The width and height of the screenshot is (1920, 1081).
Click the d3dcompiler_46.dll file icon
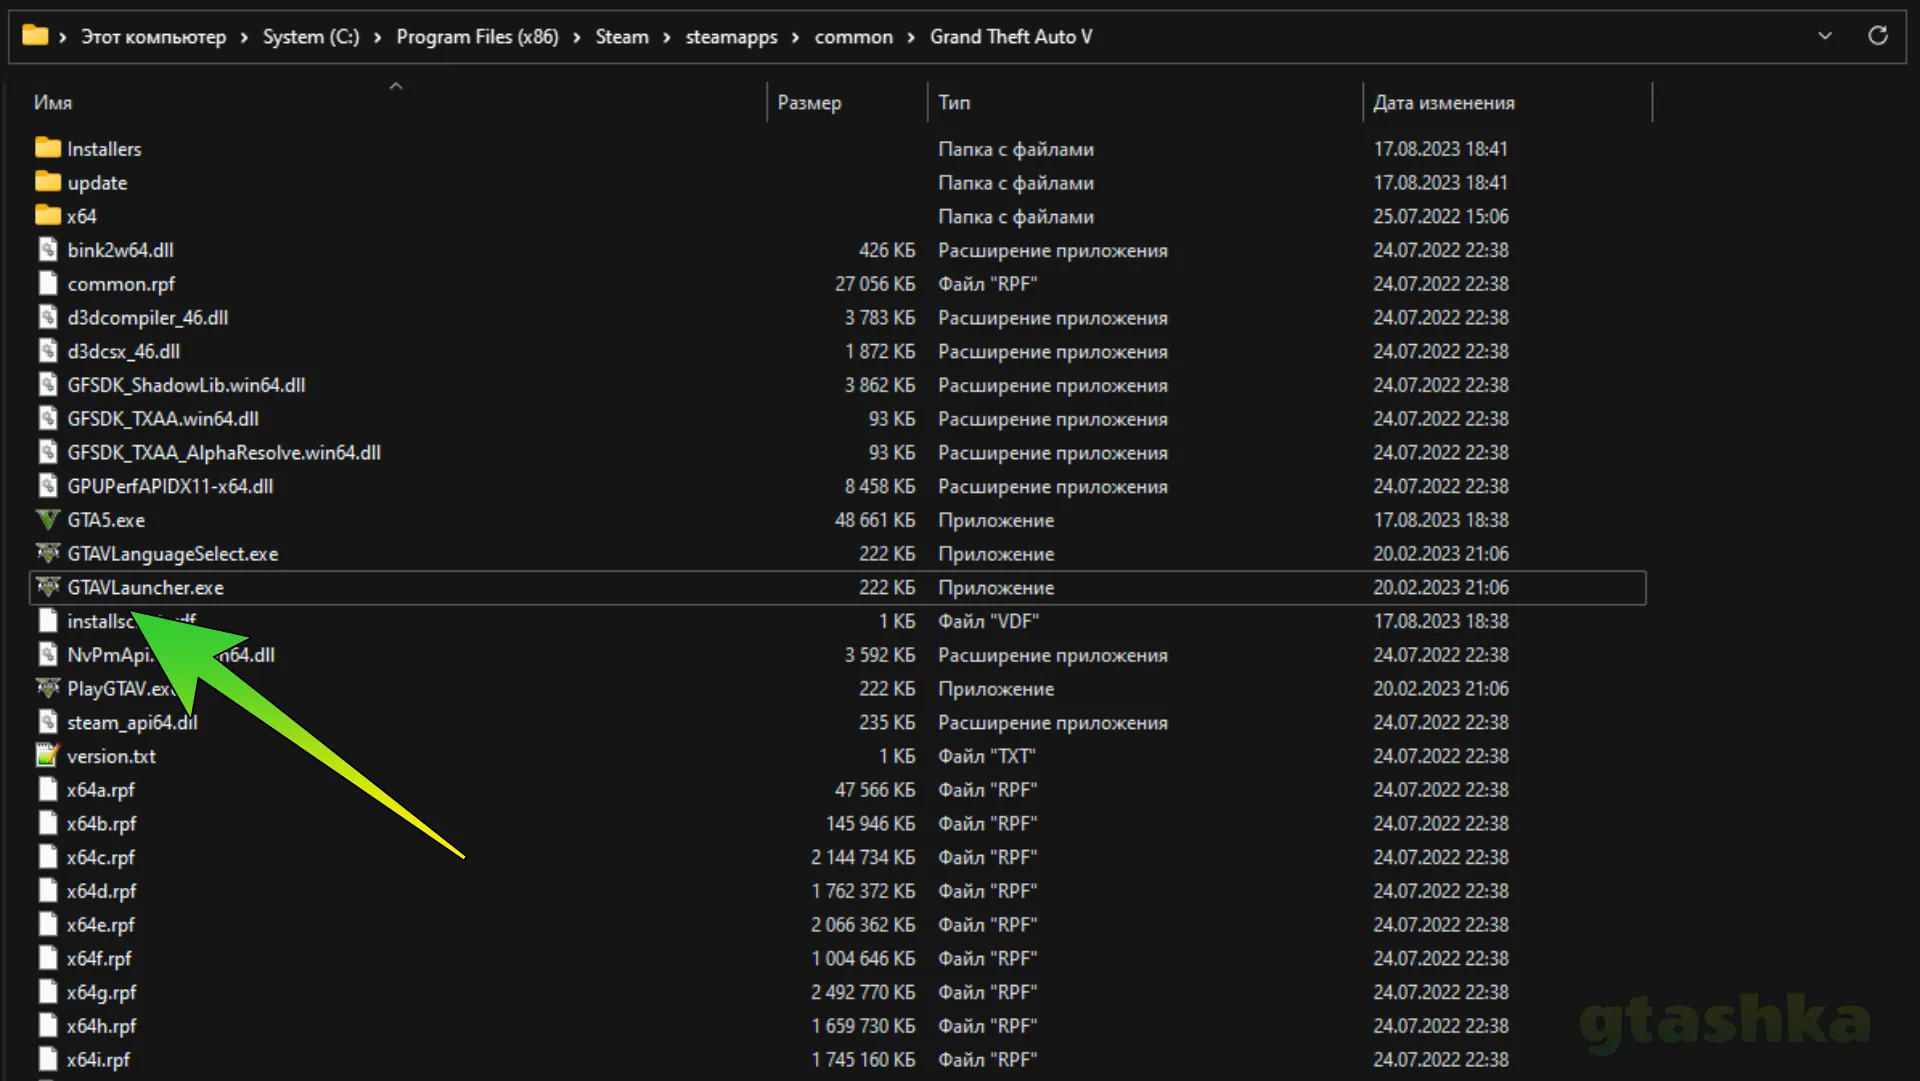coord(48,318)
